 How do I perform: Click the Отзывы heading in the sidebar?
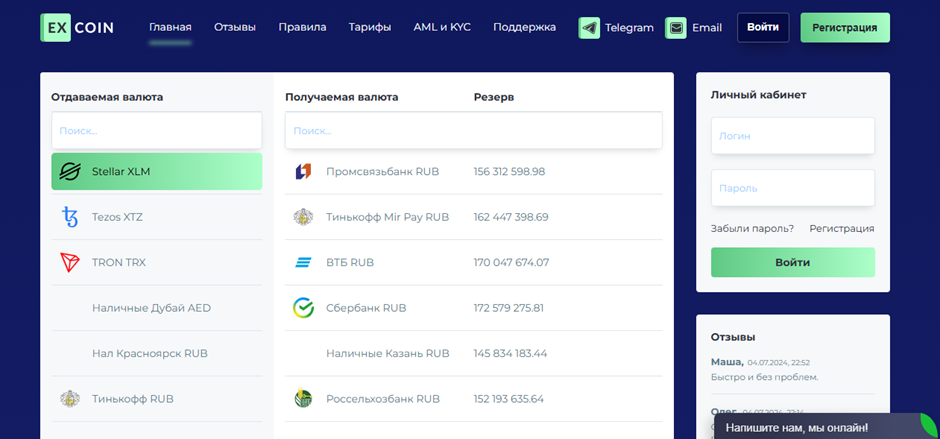coord(733,338)
